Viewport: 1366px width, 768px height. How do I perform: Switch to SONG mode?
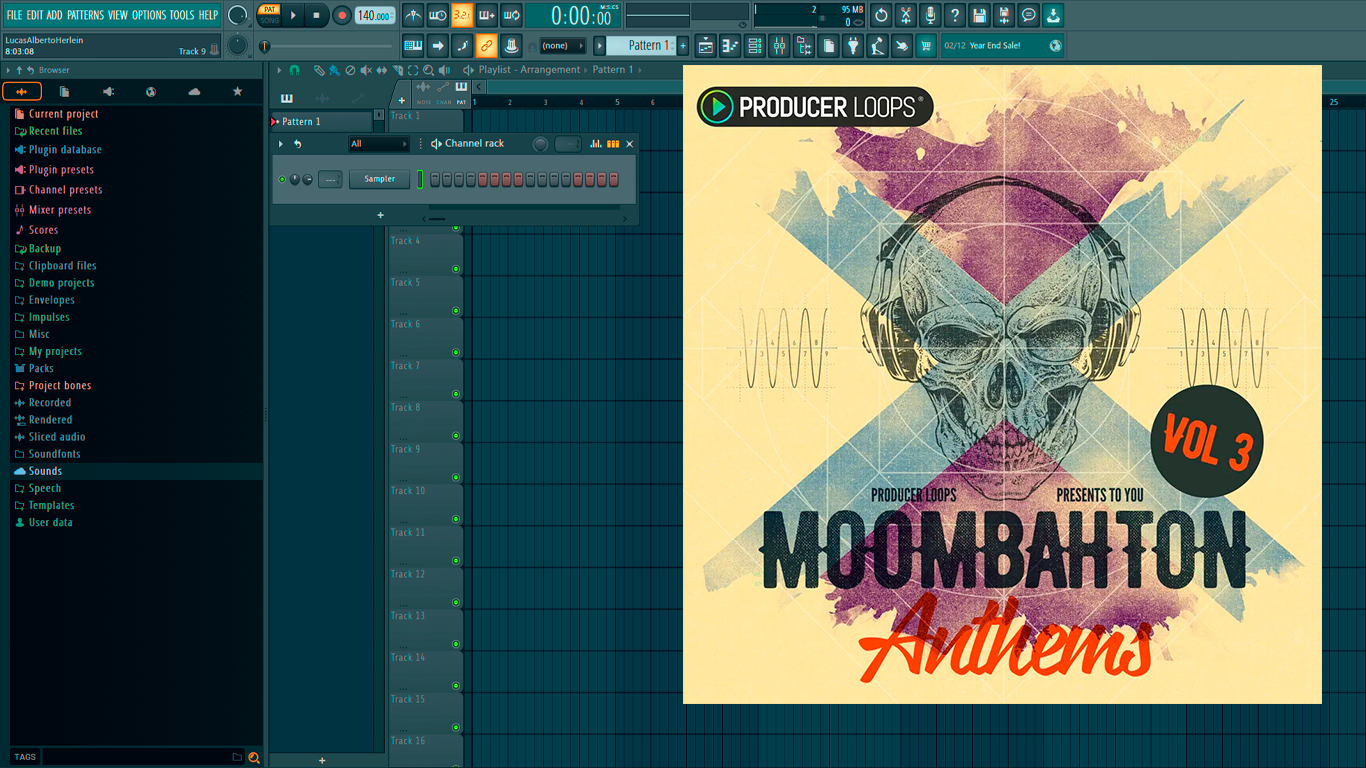coord(269,20)
